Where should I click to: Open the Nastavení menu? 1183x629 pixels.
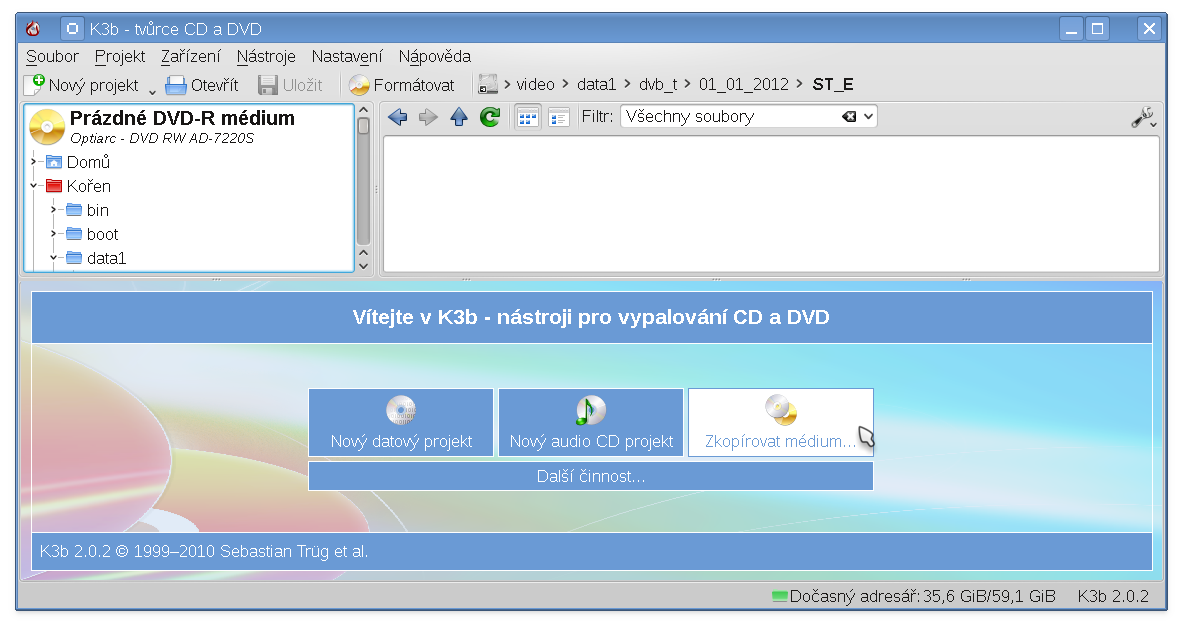[347, 57]
